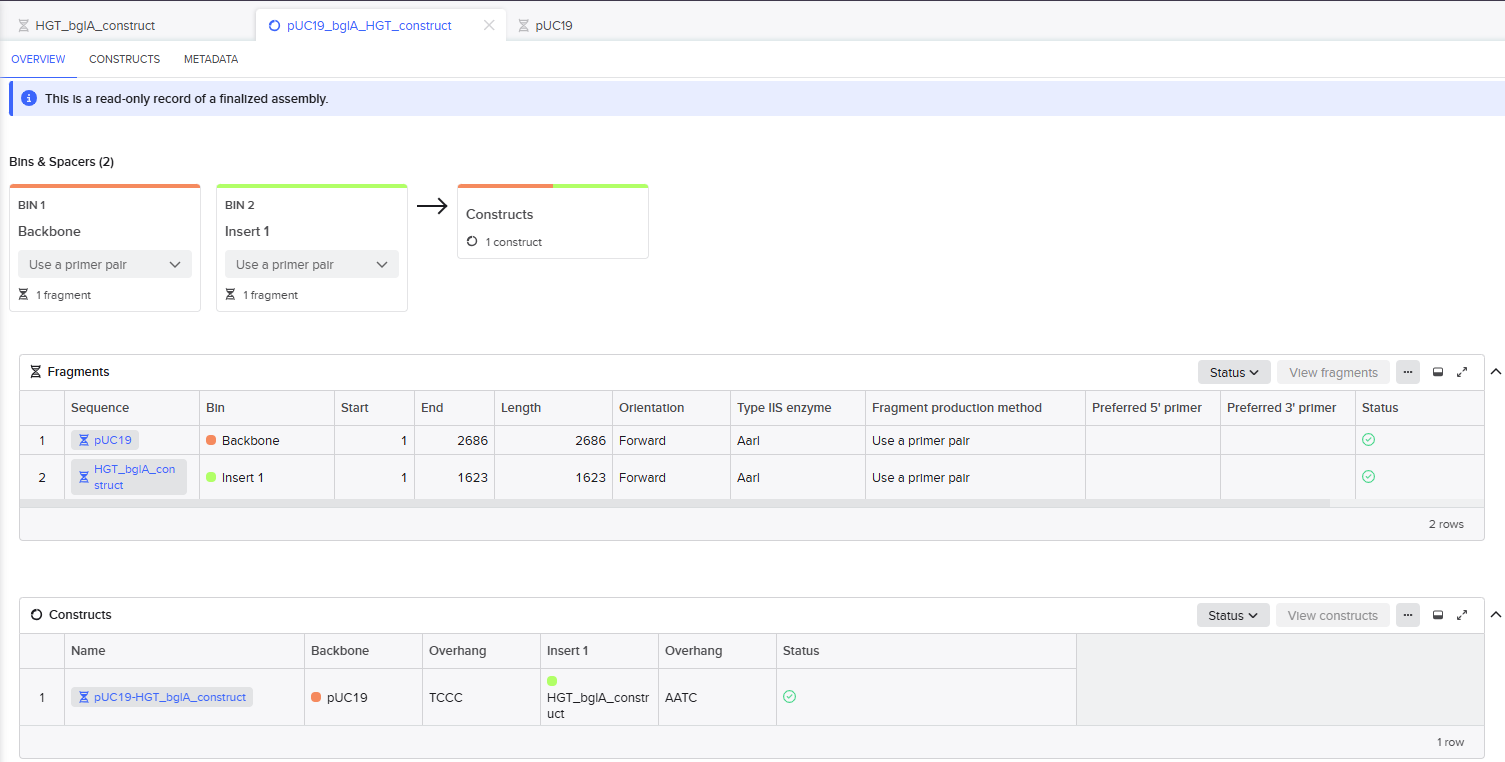Click status check icon for pUC19 fragment
This screenshot has width=1505, height=762.
[1368, 439]
